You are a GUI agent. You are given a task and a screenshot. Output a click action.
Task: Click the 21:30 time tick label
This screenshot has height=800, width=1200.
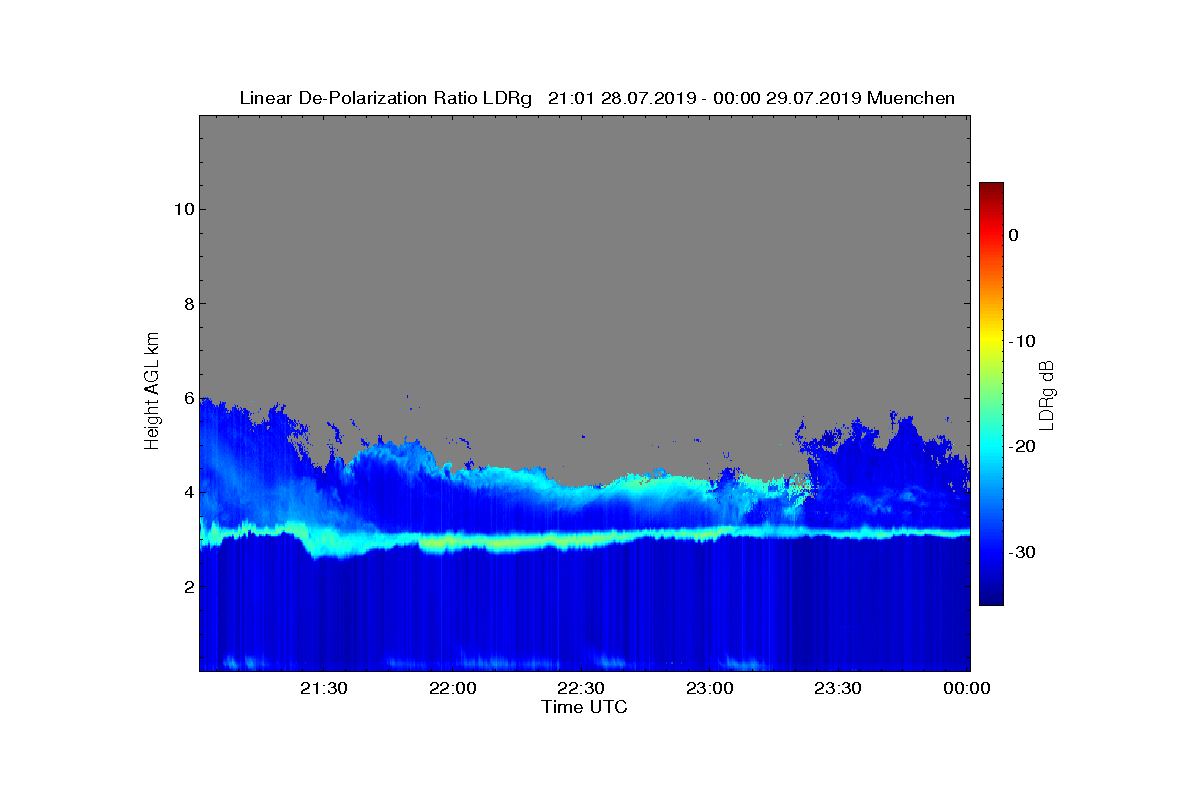tap(324, 688)
